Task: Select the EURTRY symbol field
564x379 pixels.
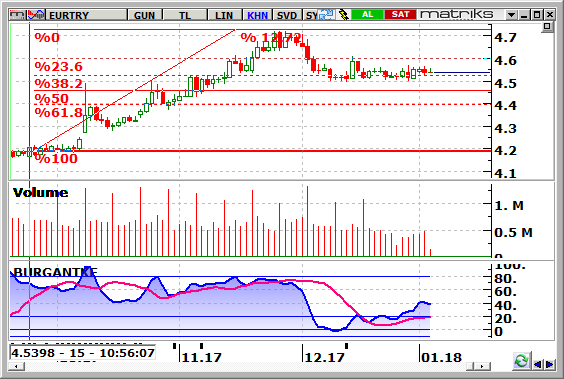Action: pos(87,15)
